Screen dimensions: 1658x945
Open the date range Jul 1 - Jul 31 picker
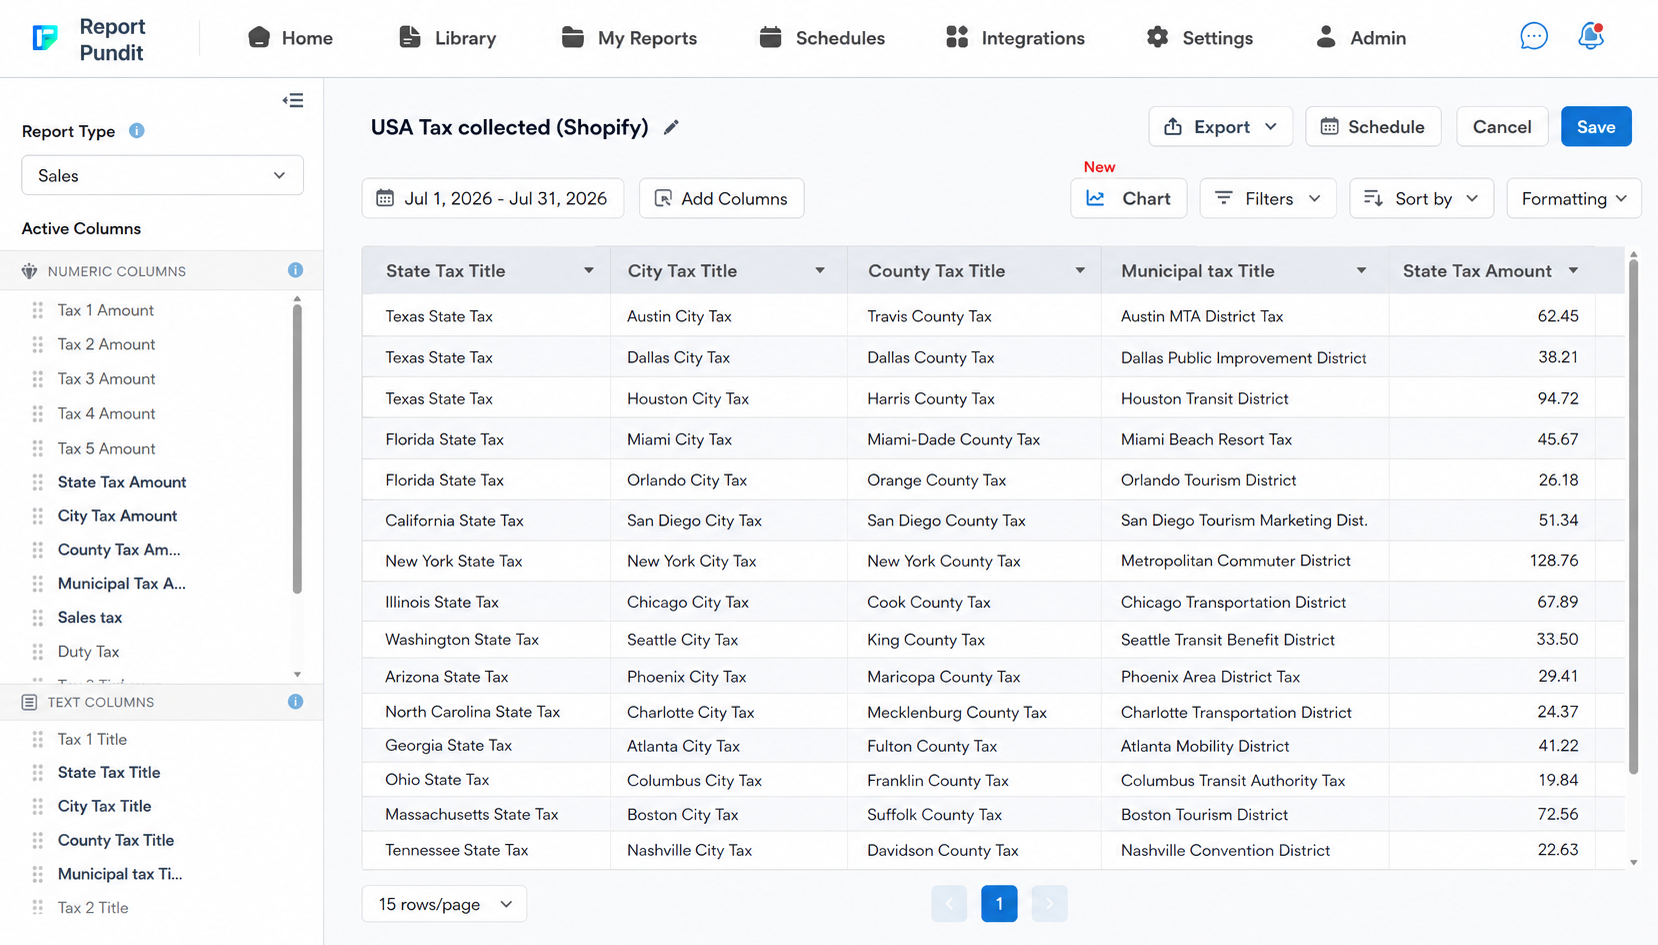click(x=493, y=198)
